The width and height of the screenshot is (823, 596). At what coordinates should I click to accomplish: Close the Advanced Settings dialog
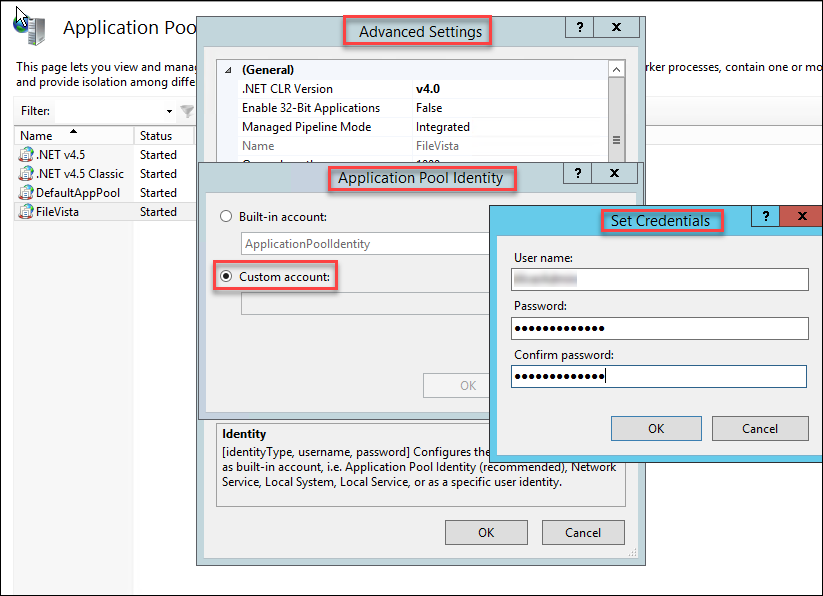point(616,27)
